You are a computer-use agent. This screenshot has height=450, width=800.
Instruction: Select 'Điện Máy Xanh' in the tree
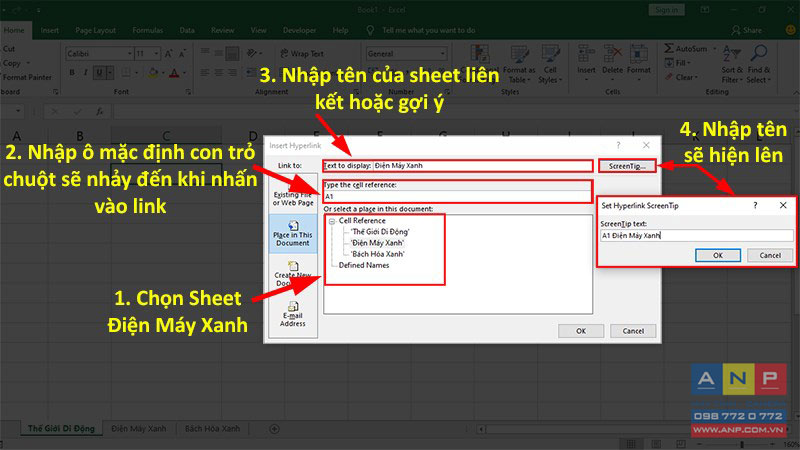click(377, 243)
